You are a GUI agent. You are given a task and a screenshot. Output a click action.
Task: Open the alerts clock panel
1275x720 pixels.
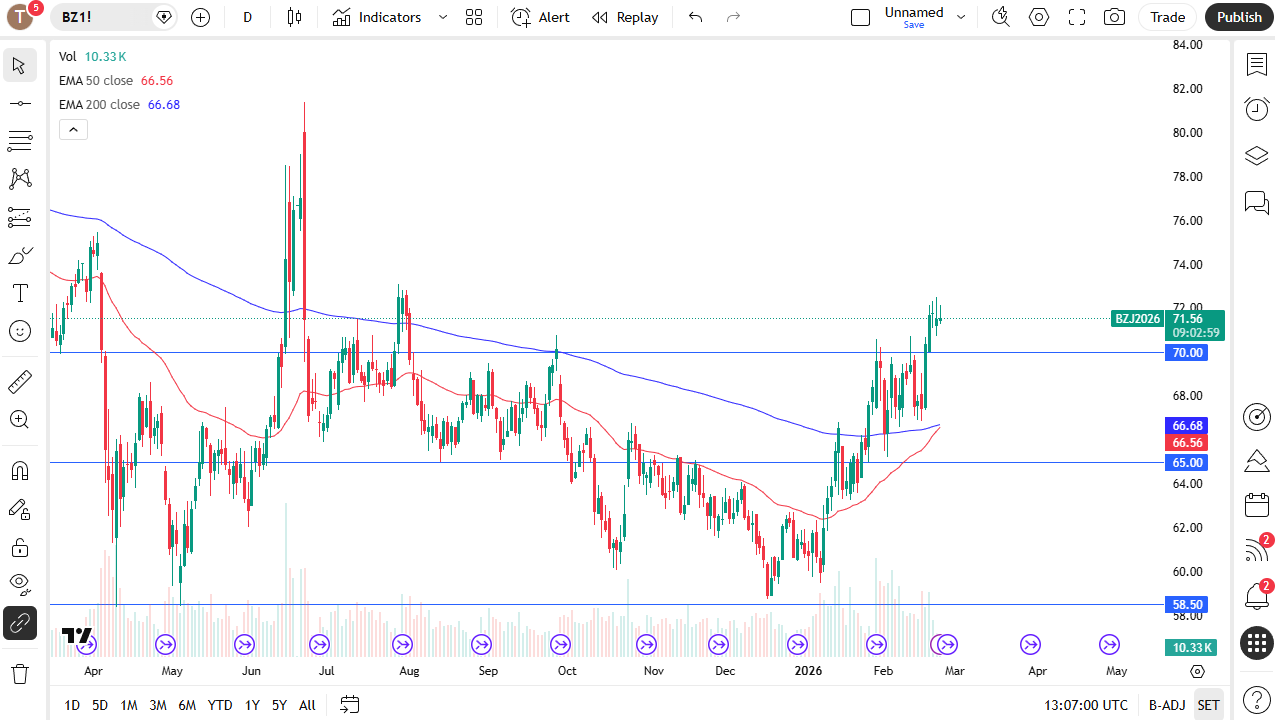click(x=1256, y=109)
